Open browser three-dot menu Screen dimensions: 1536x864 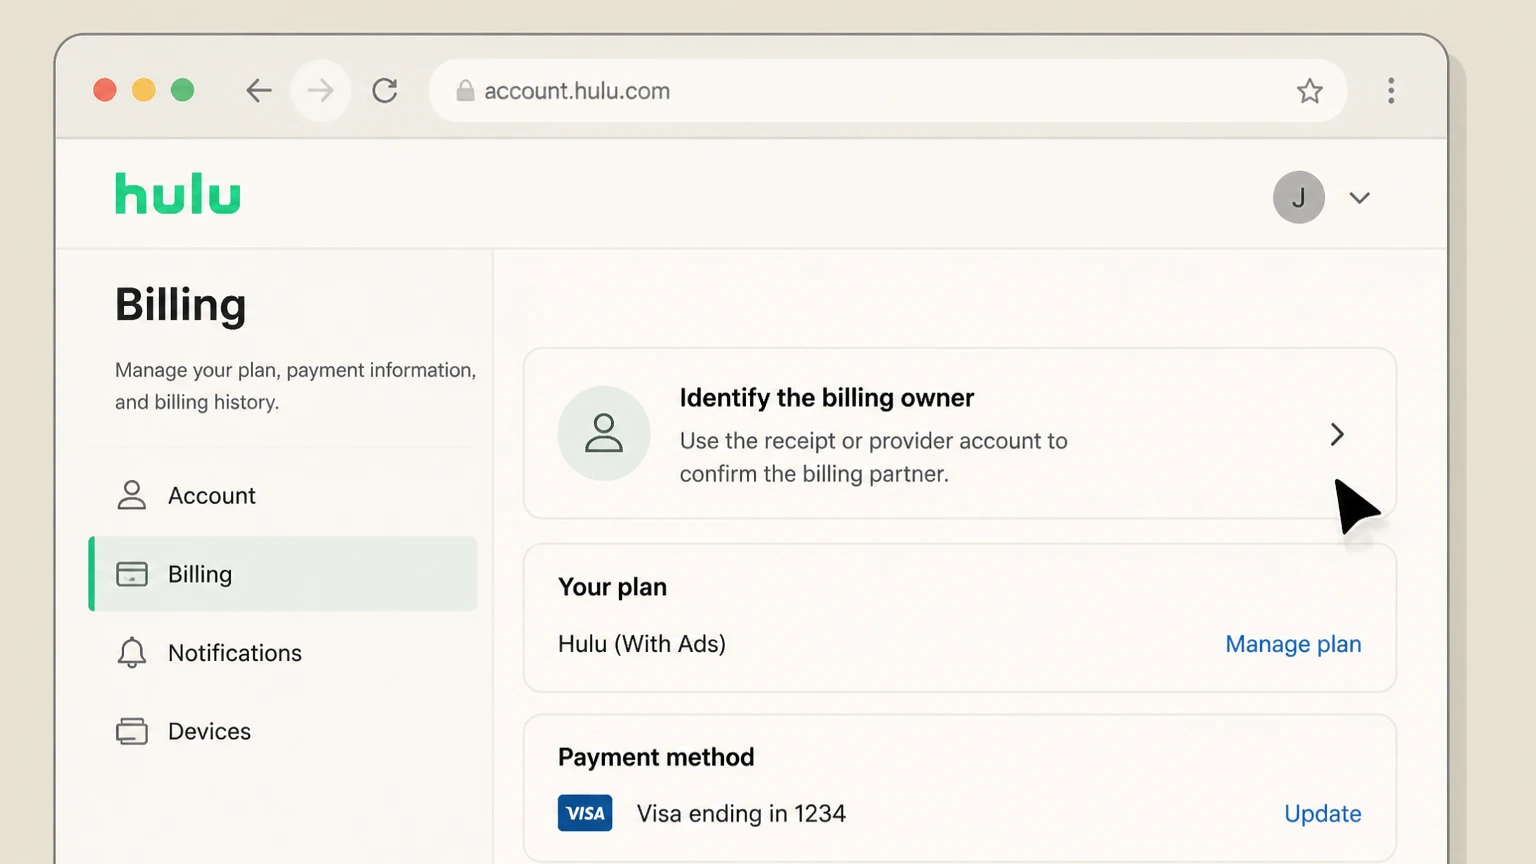[x=1391, y=91]
